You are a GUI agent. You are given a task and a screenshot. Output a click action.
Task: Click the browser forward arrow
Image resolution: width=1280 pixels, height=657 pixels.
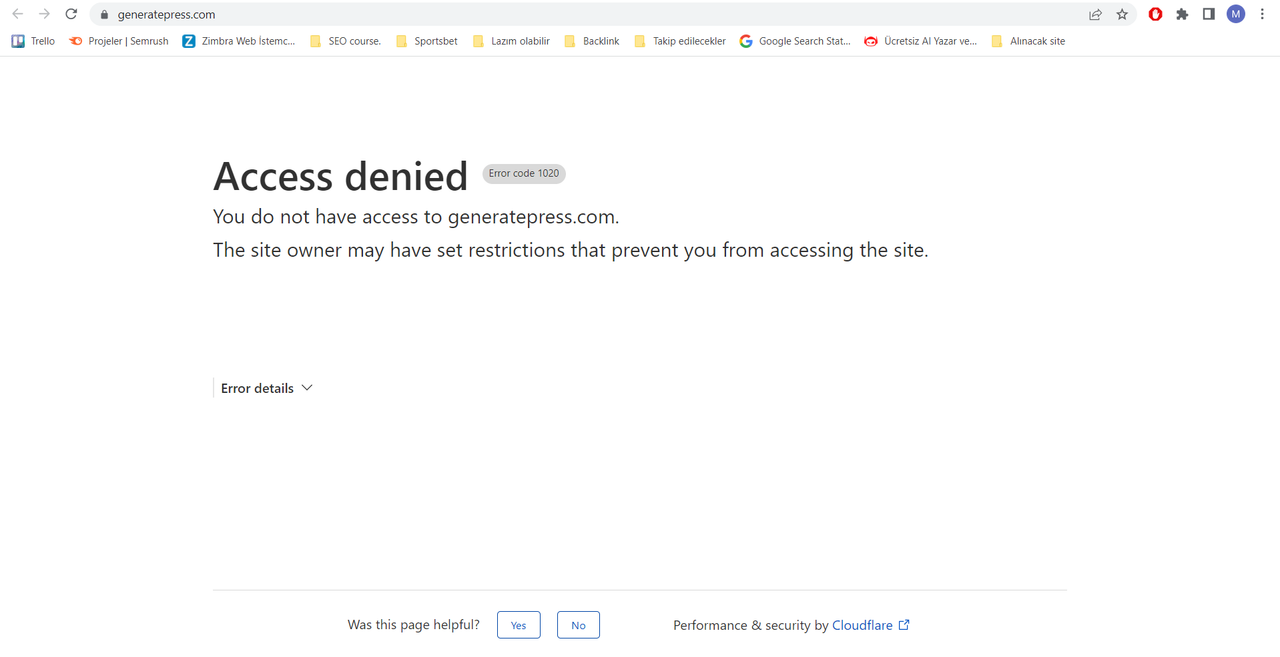(x=44, y=14)
